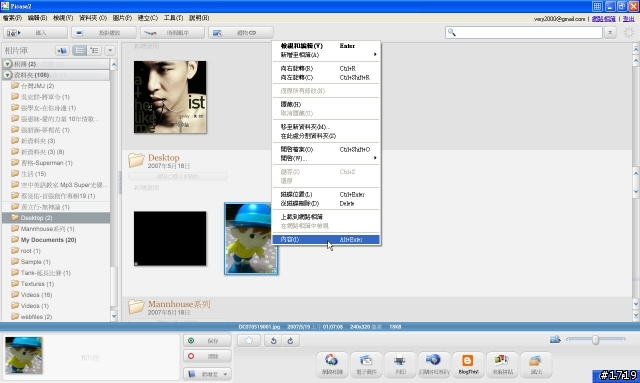
Task: Select the highlighted Alt+Enter properties menu item
Action: (326, 240)
